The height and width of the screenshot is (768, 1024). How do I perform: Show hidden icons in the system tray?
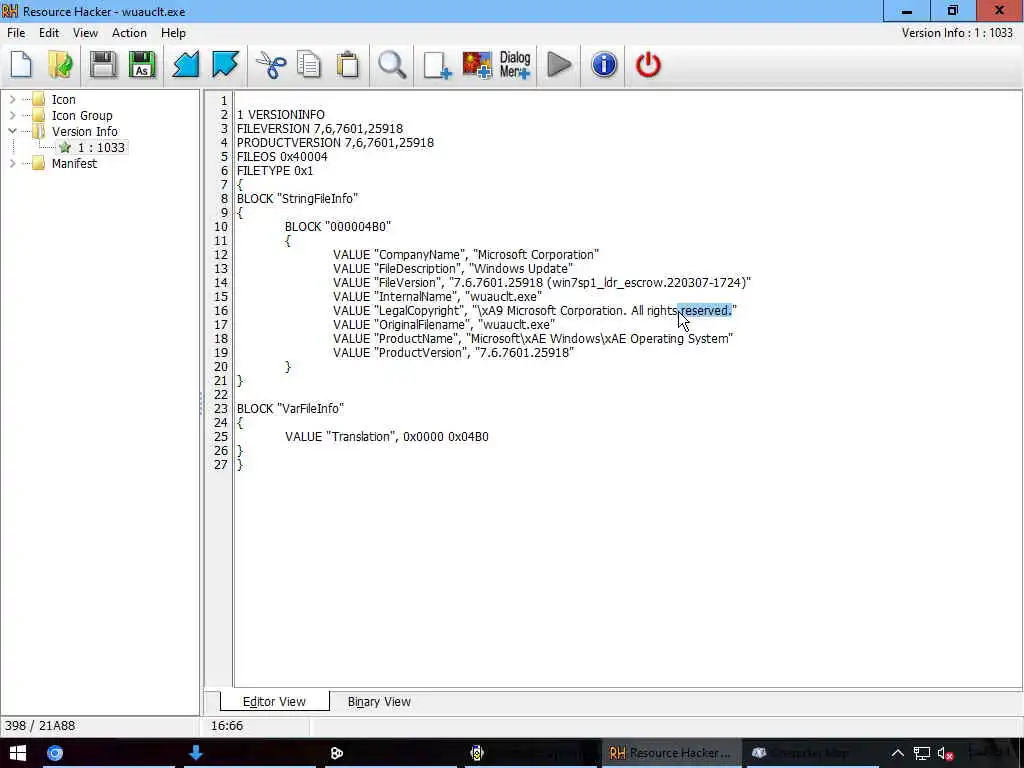[x=898, y=753]
